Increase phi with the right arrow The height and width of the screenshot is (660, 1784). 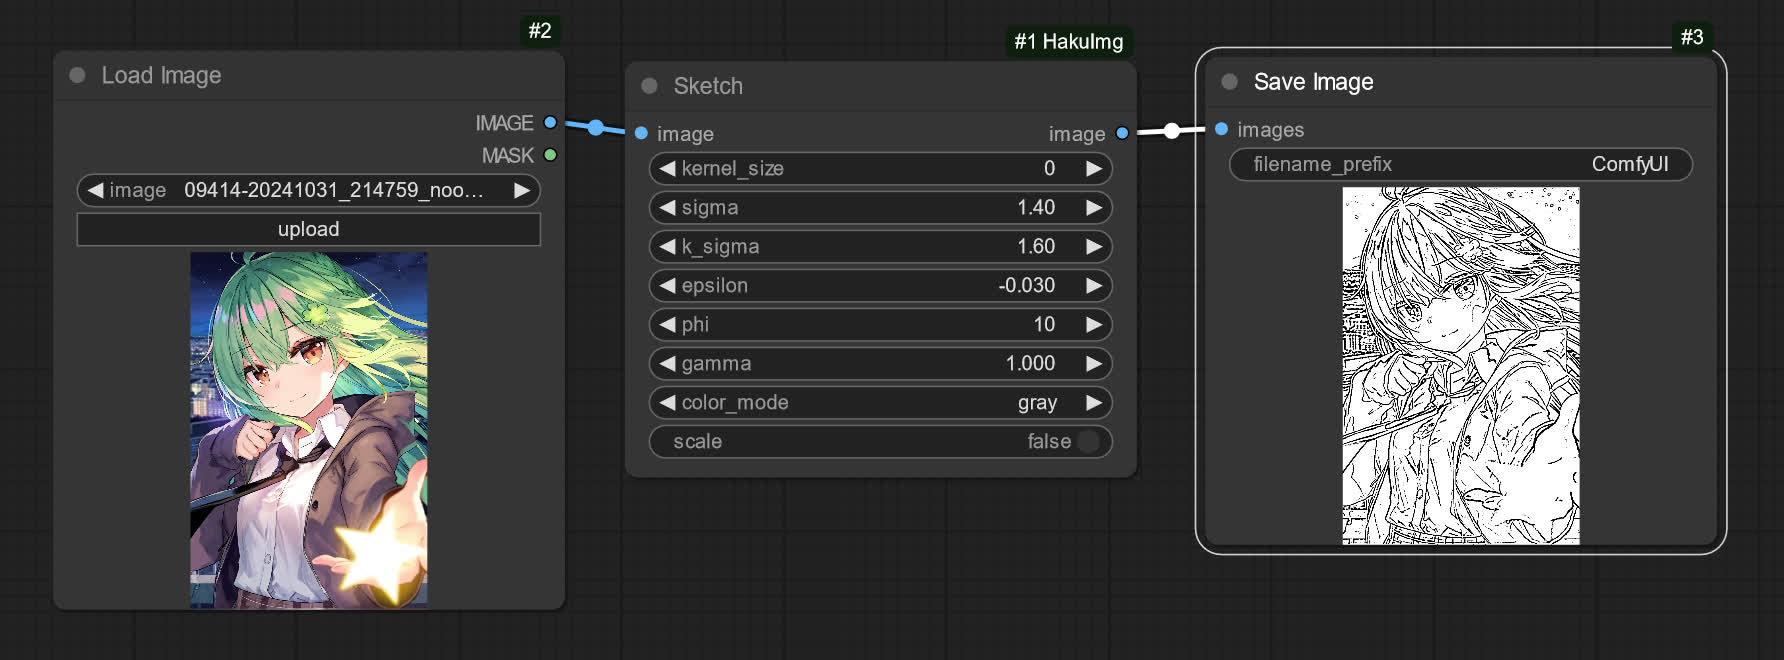[x=1094, y=324]
